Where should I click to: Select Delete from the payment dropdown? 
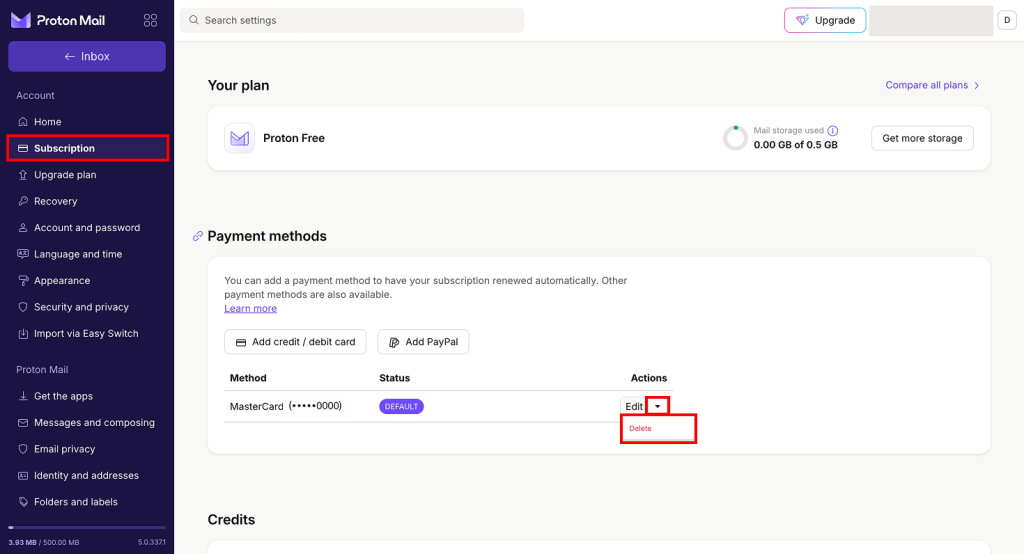pyautogui.click(x=641, y=429)
